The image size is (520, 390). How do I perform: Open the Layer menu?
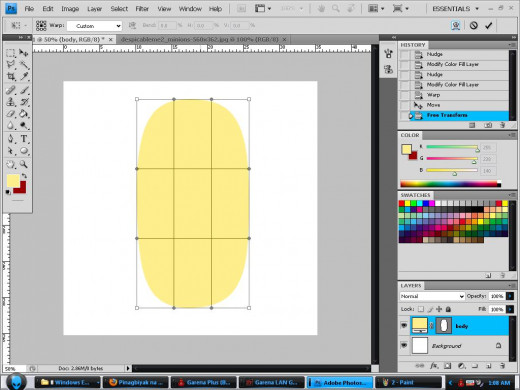click(x=94, y=9)
